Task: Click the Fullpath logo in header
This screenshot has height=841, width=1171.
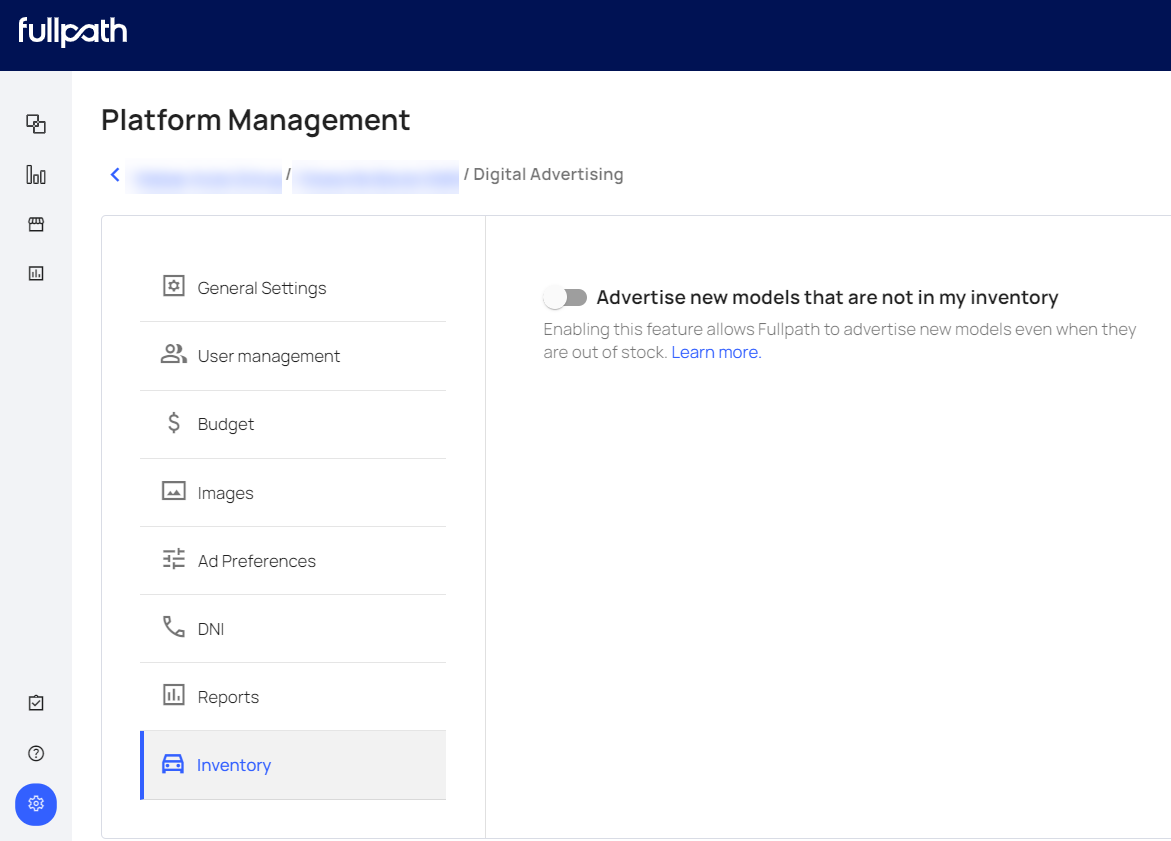Action: point(72,33)
